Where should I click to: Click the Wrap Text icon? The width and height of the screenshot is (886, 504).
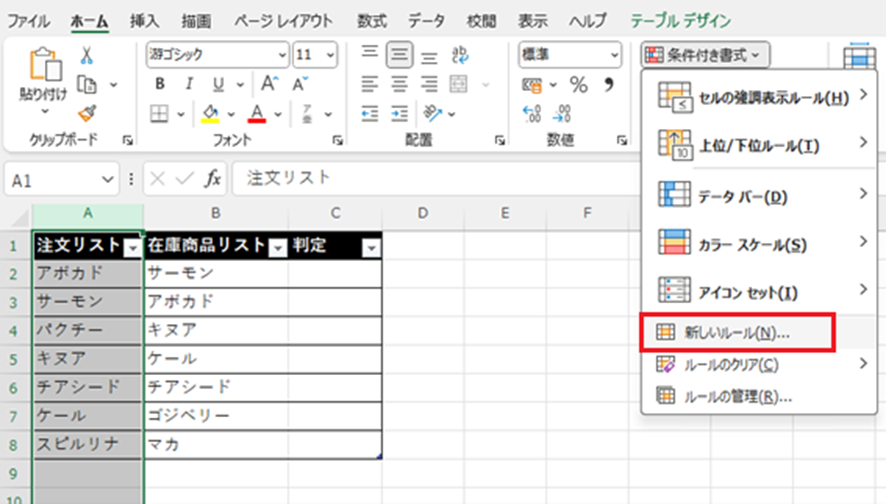(x=461, y=55)
